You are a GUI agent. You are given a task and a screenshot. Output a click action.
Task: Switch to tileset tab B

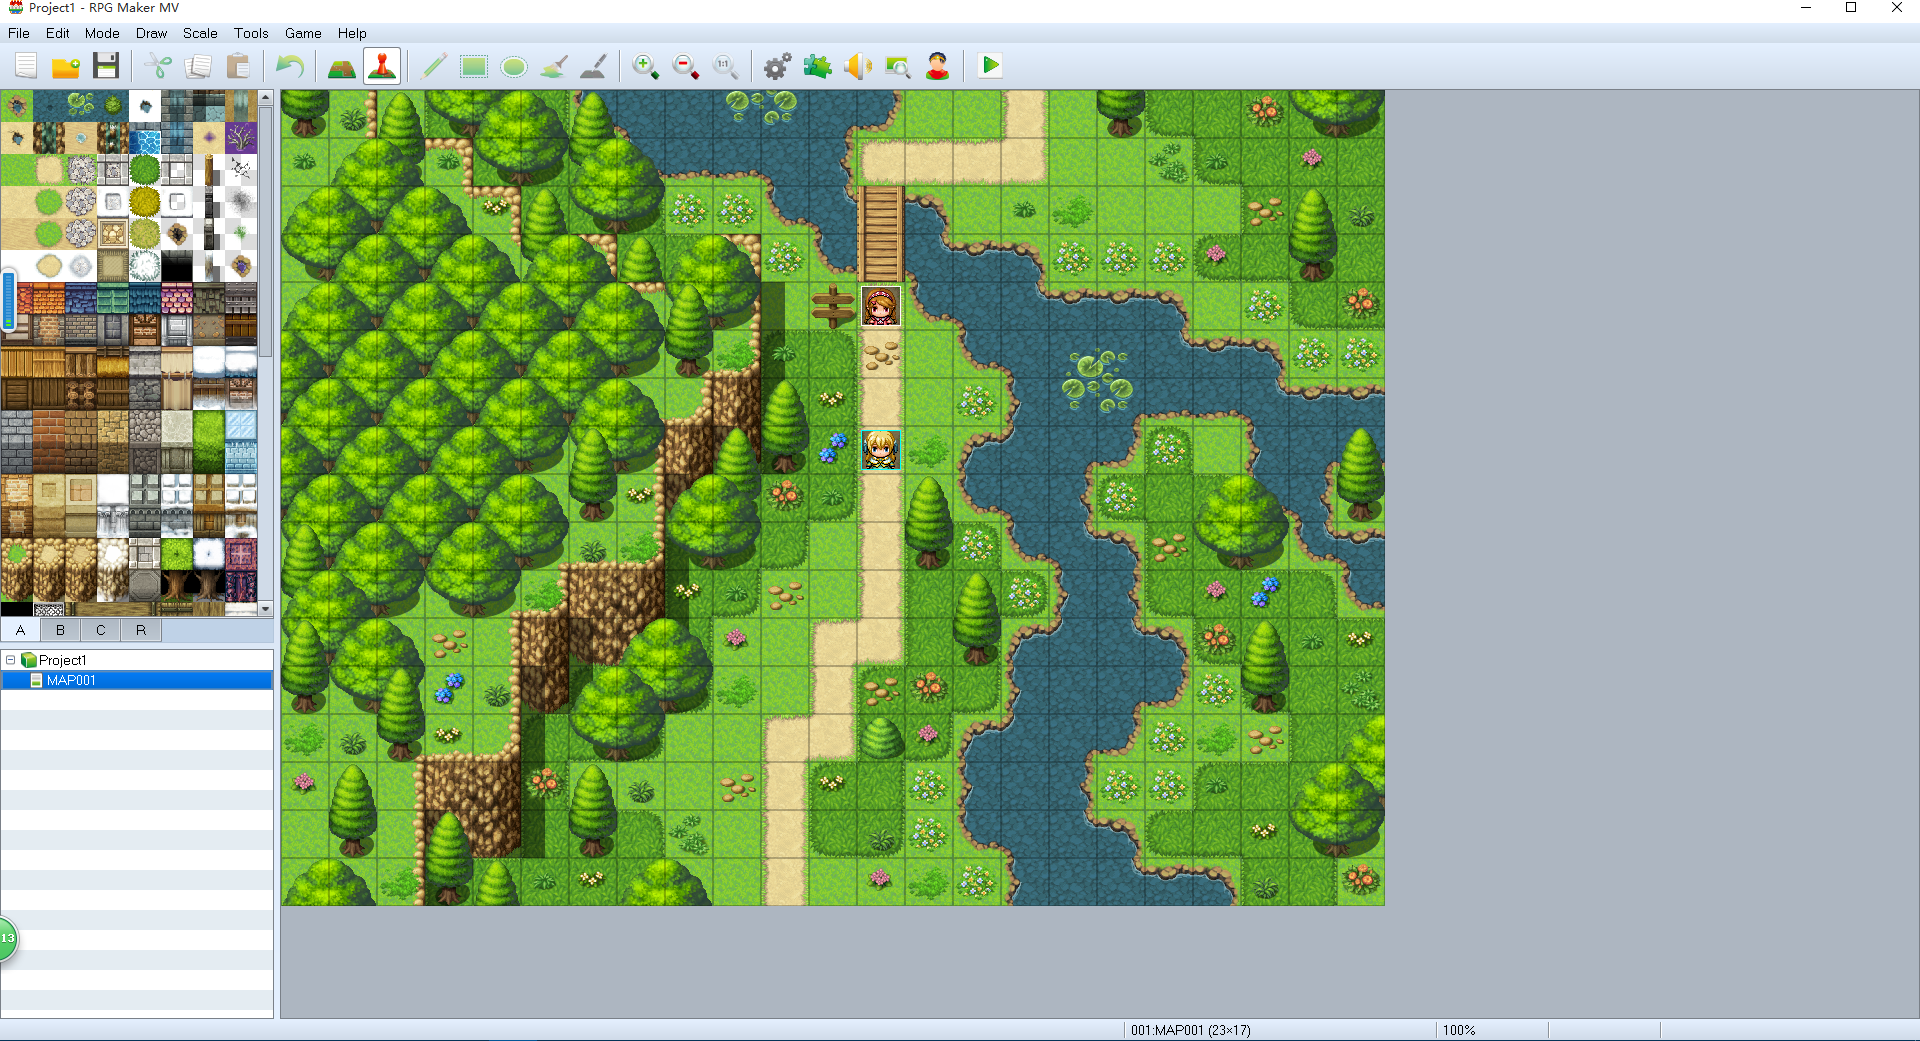point(61,630)
